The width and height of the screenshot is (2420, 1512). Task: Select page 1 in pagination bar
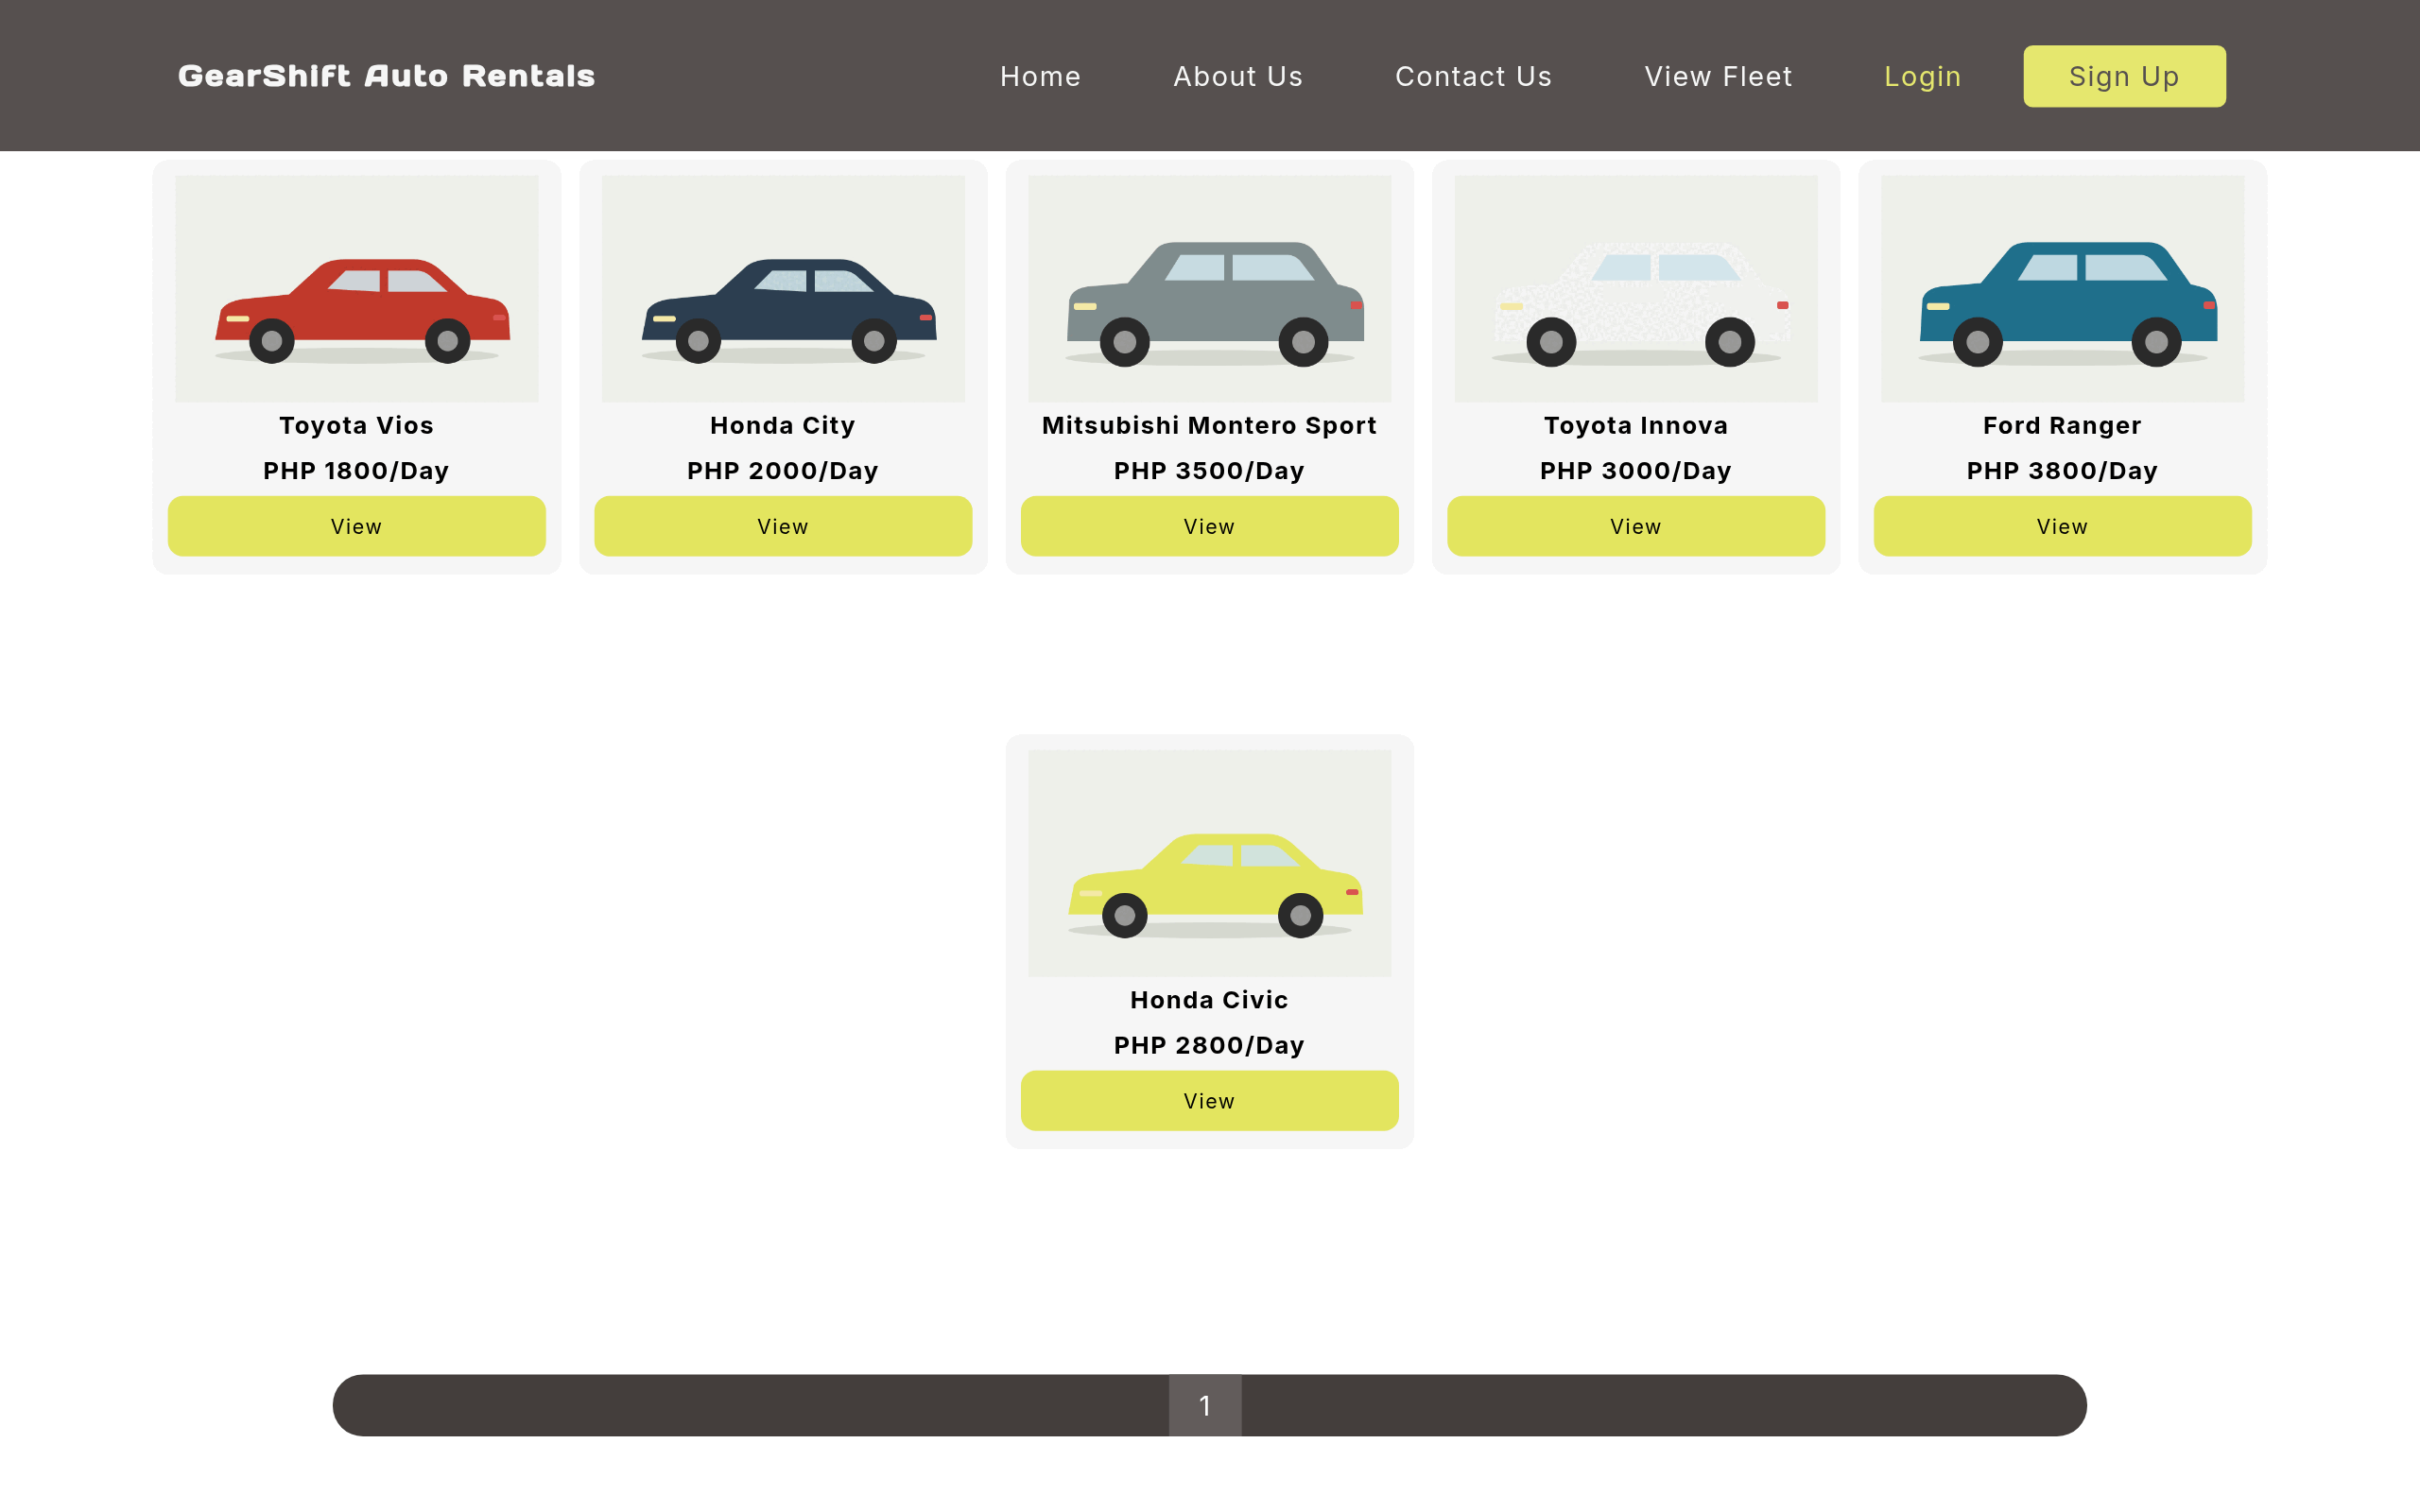[1205, 1405]
